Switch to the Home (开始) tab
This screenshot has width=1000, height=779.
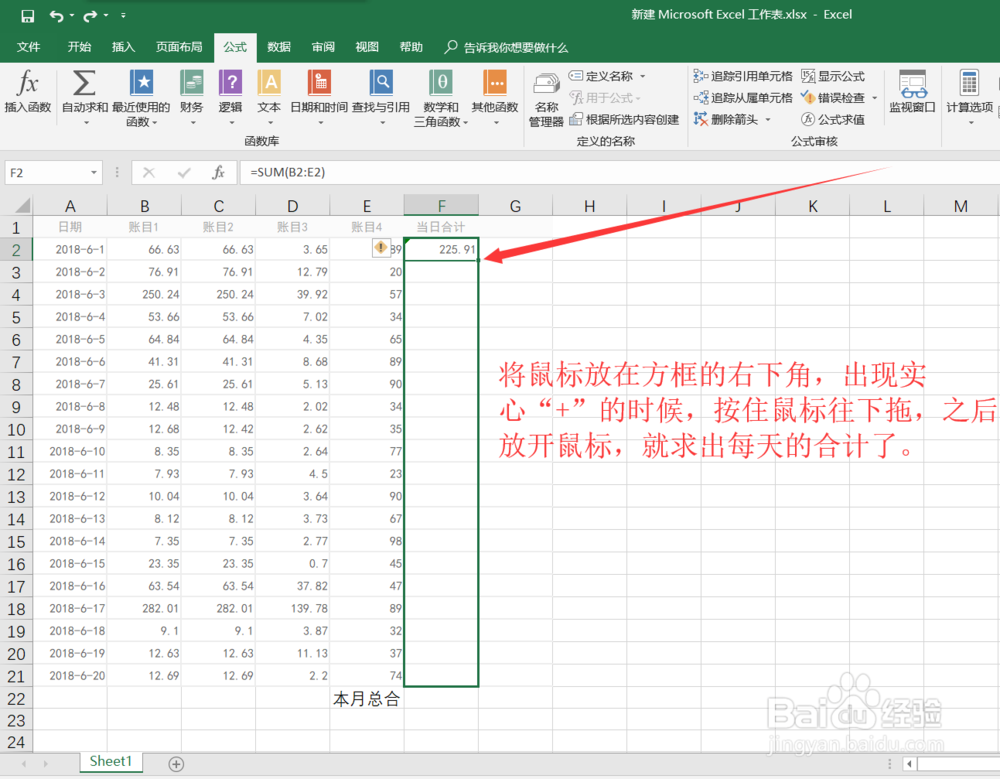[x=79, y=47]
